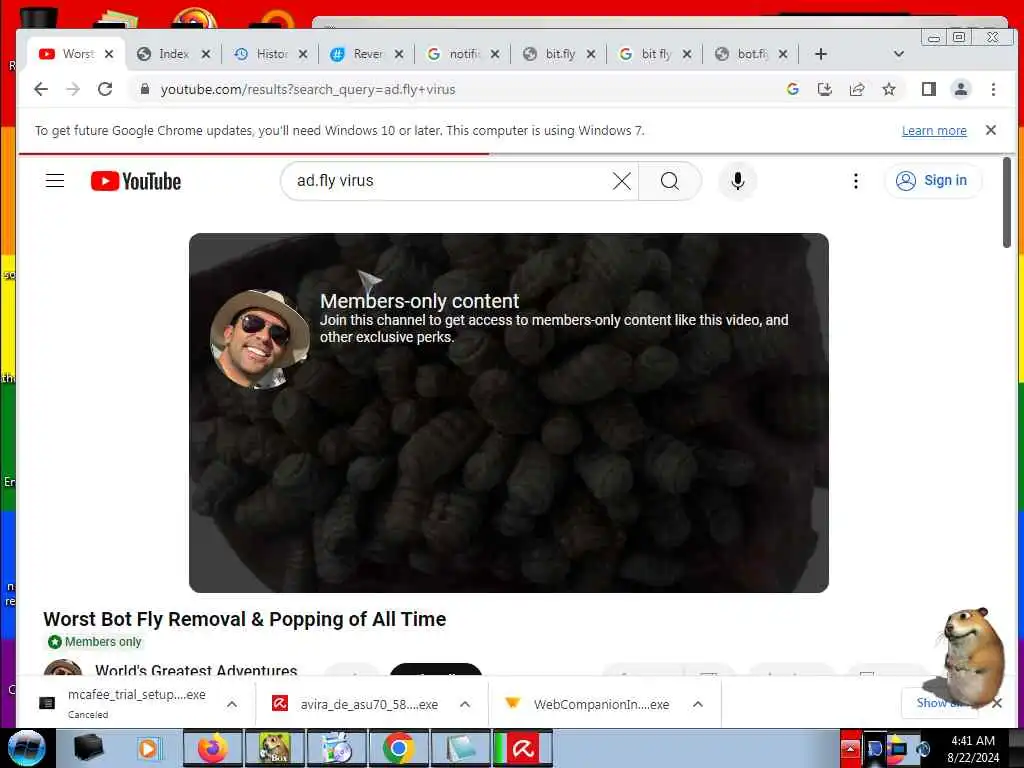Click the Google icon in address bar
1024x768 pixels.
793,89
